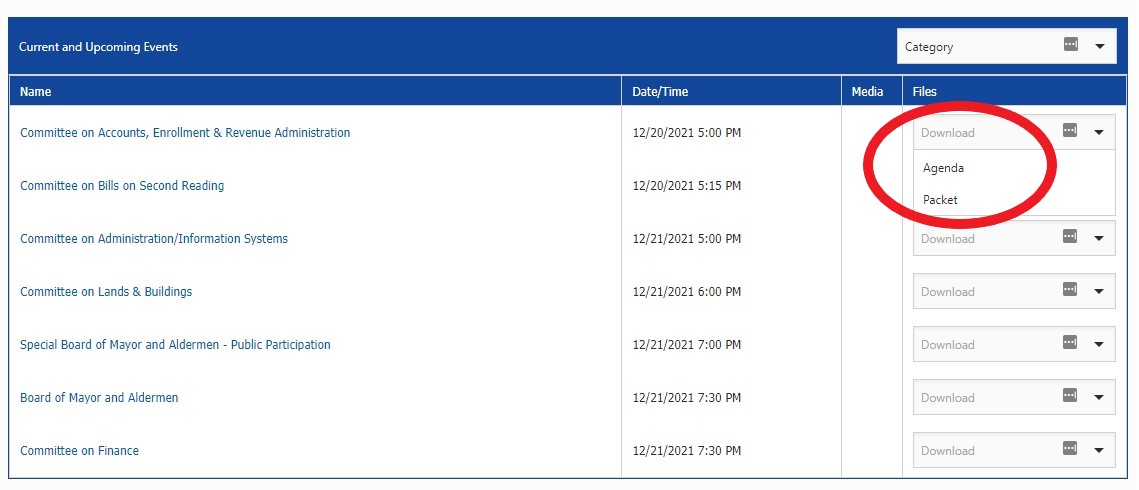Open the Committee on Bills on Second Reading link
This screenshot has height=490, width=1139.
(122, 186)
